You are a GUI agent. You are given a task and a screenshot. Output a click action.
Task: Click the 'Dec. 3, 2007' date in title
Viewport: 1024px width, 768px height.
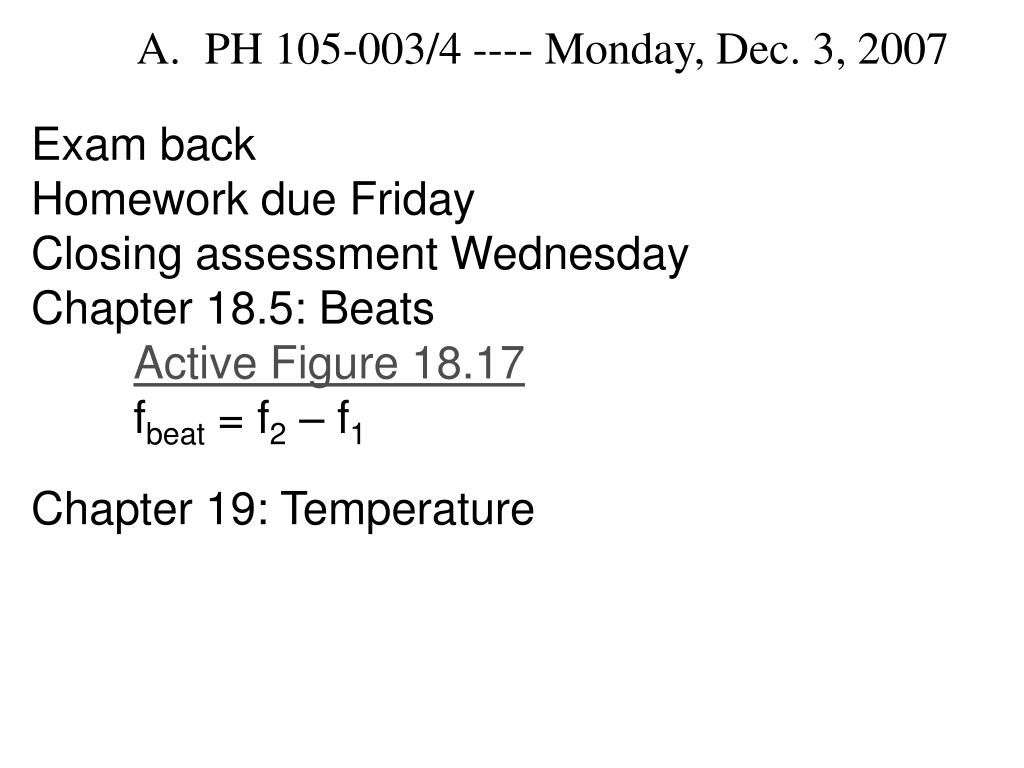[832, 50]
